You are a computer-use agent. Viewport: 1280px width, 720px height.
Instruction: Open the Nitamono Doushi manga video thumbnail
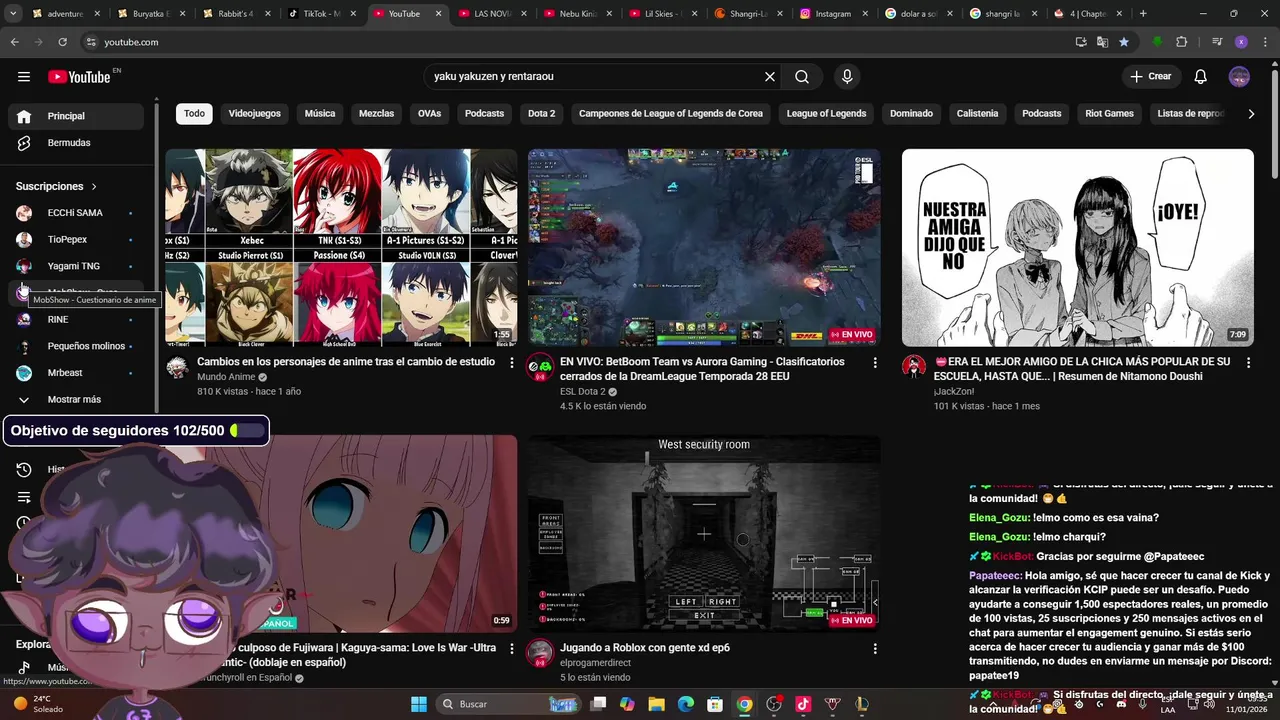pyautogui.click(x=1078, y=248)
